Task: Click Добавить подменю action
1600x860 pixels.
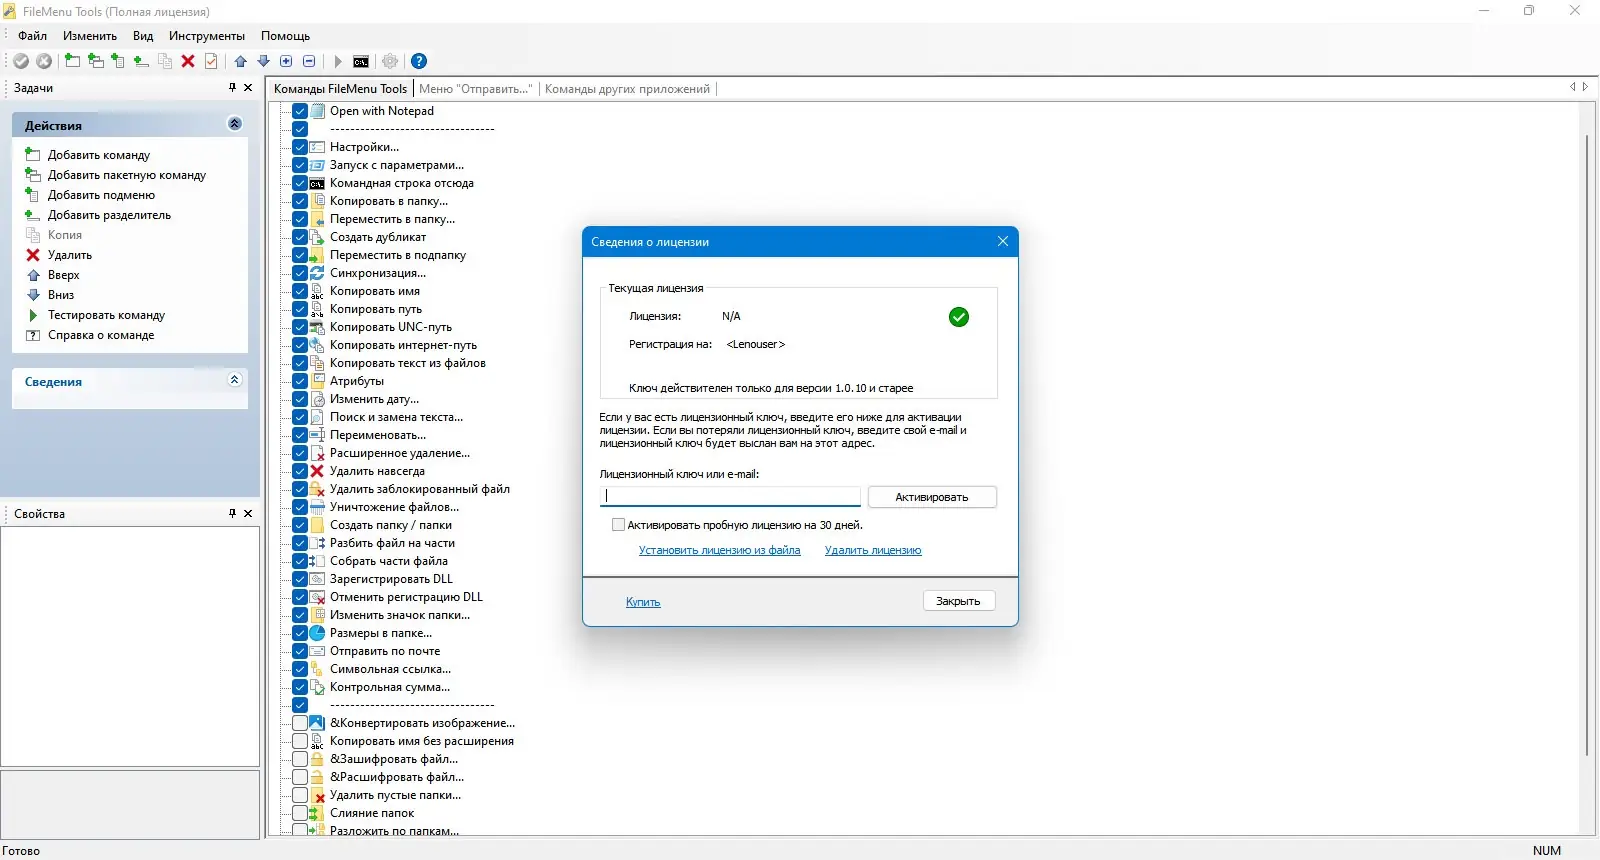Action: pyautogui.click(x=101, y=195)
